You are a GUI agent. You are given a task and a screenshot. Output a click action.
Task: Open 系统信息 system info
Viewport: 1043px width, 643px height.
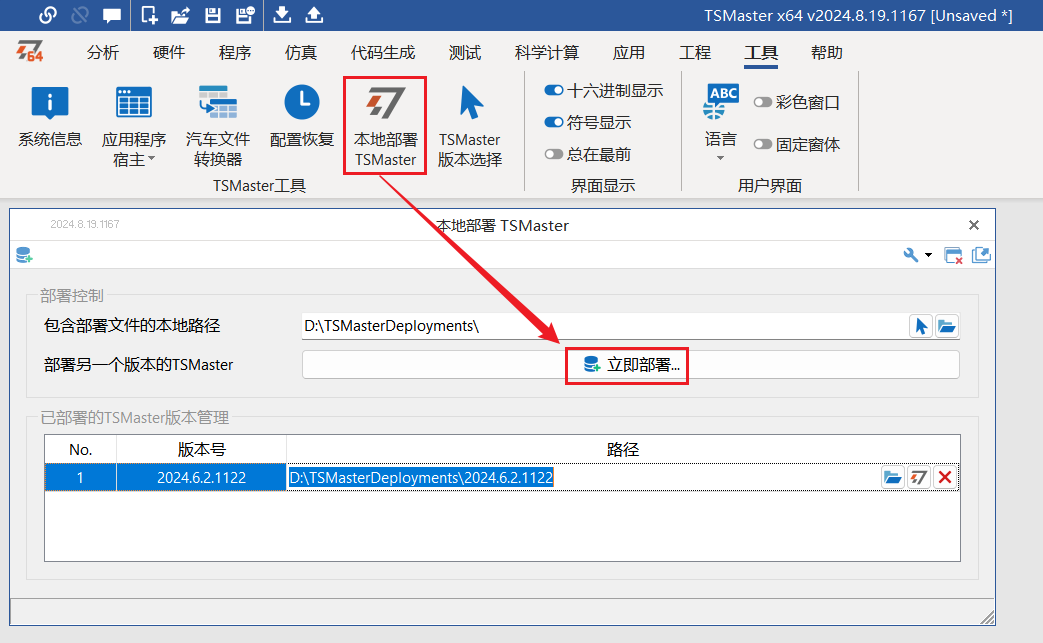coord(50,117)
